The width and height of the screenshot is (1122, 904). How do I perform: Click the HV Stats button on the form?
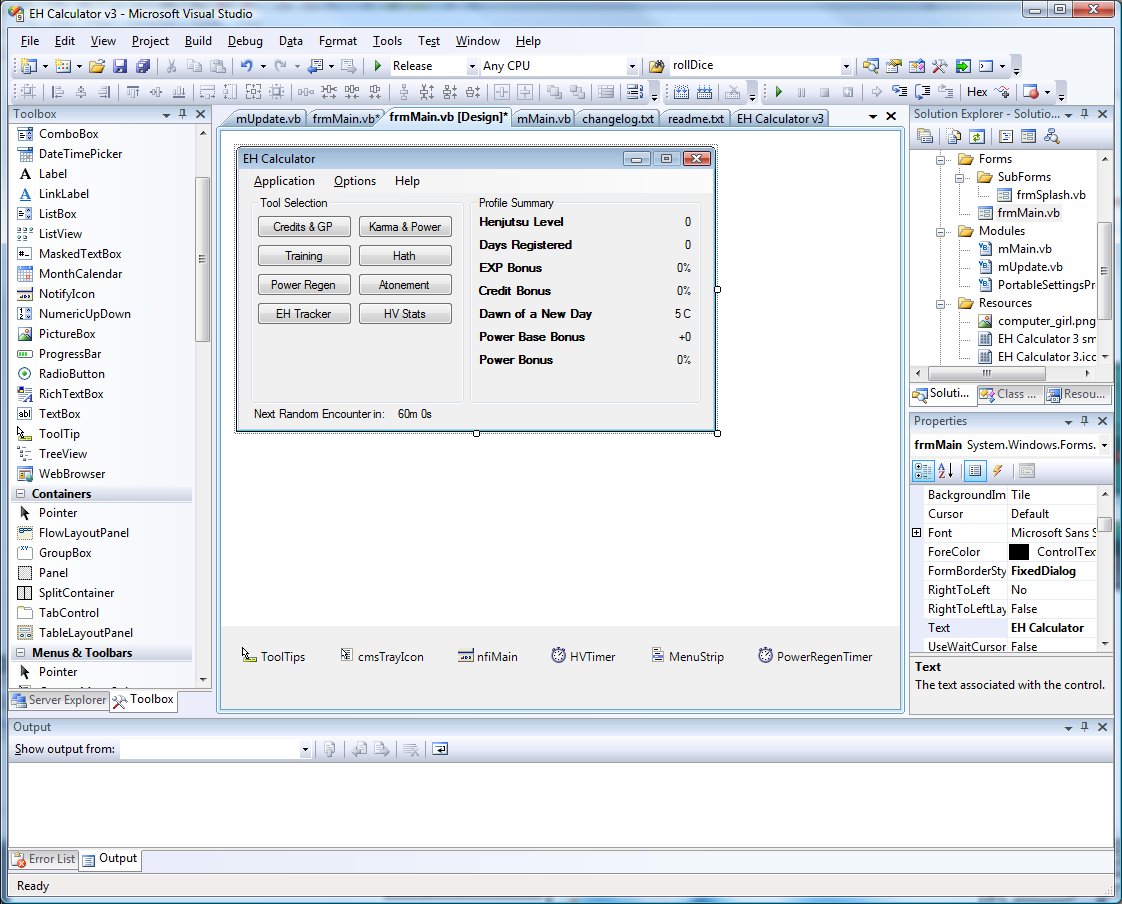point(405,314)
